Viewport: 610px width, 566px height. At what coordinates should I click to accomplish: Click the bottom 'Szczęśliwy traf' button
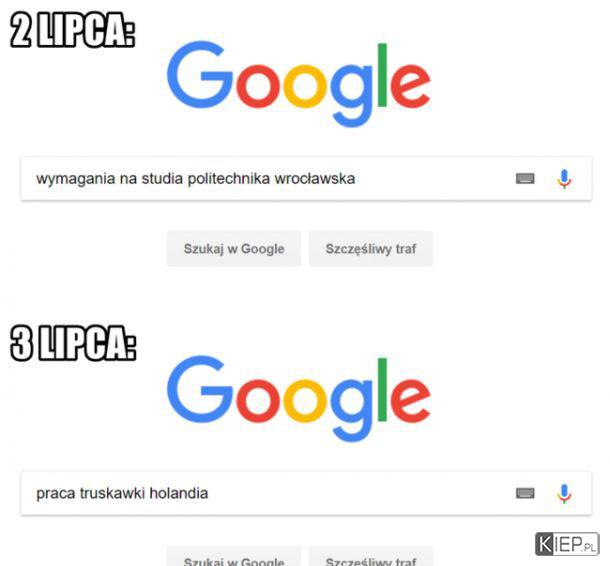pyautogui.click(x=371, y=556)
